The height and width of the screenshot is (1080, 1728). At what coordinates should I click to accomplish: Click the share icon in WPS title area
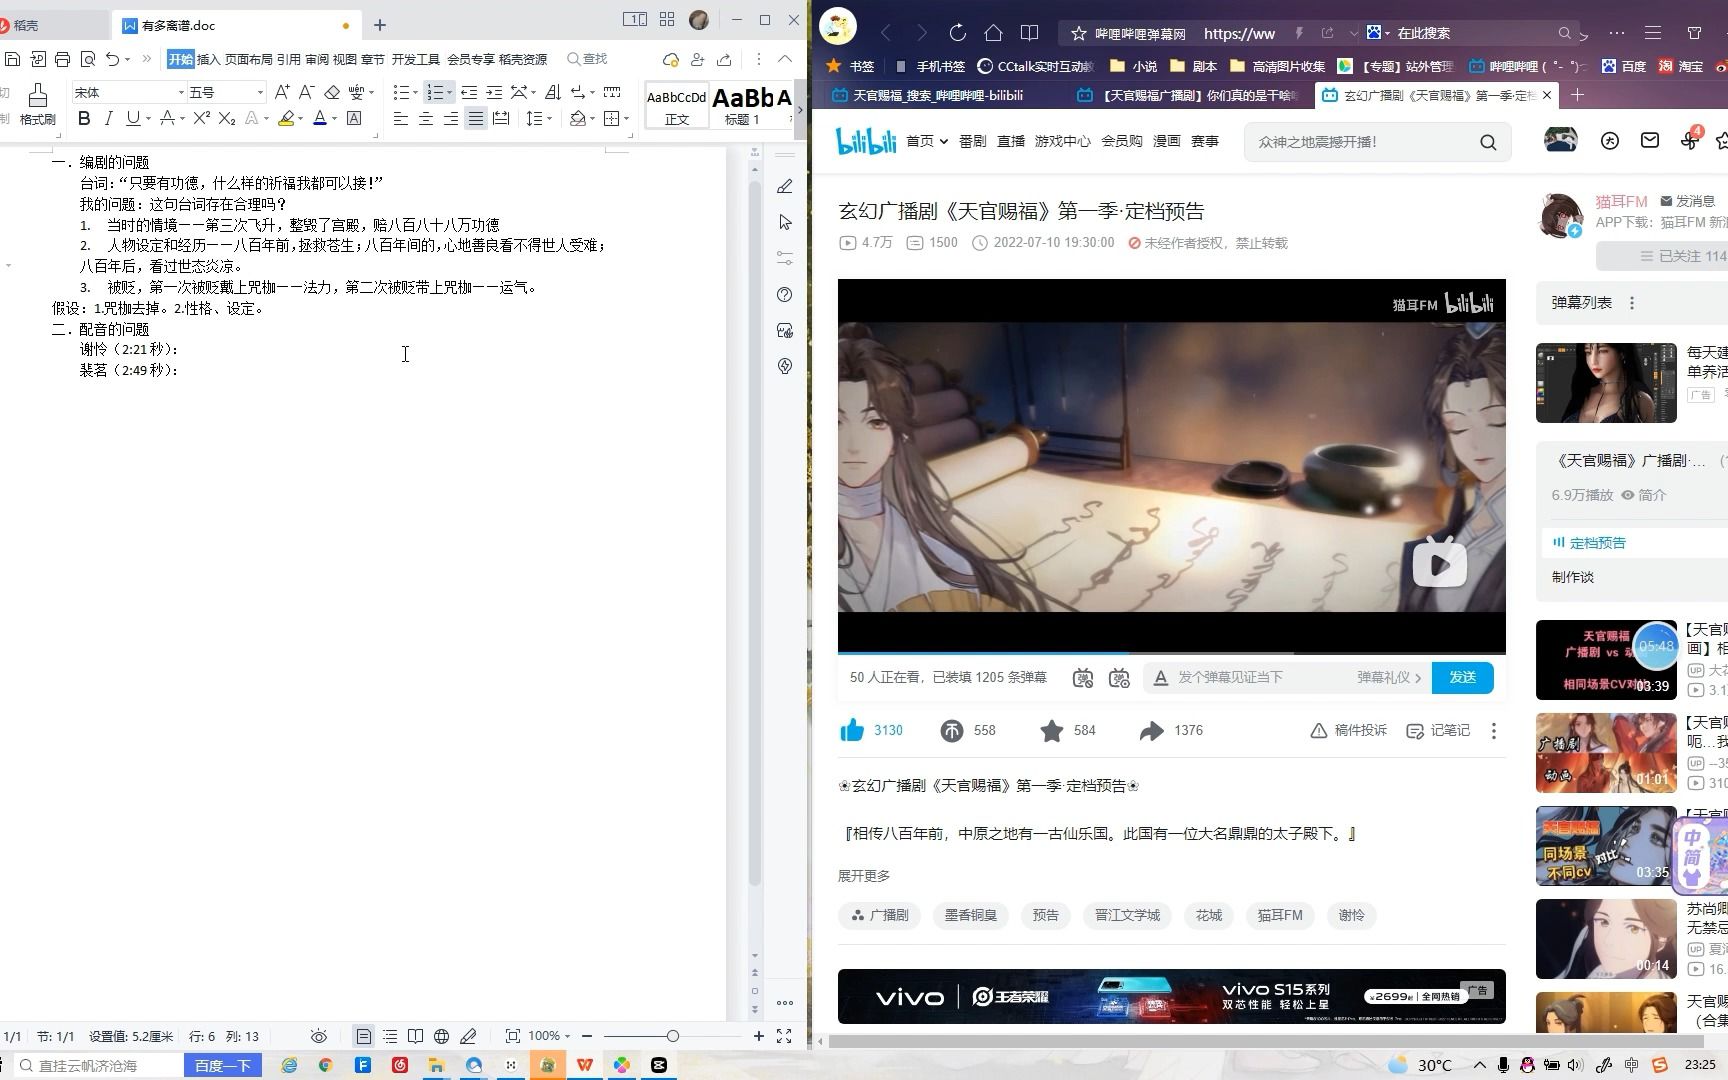pyautogui.click(x=724, y=59)
